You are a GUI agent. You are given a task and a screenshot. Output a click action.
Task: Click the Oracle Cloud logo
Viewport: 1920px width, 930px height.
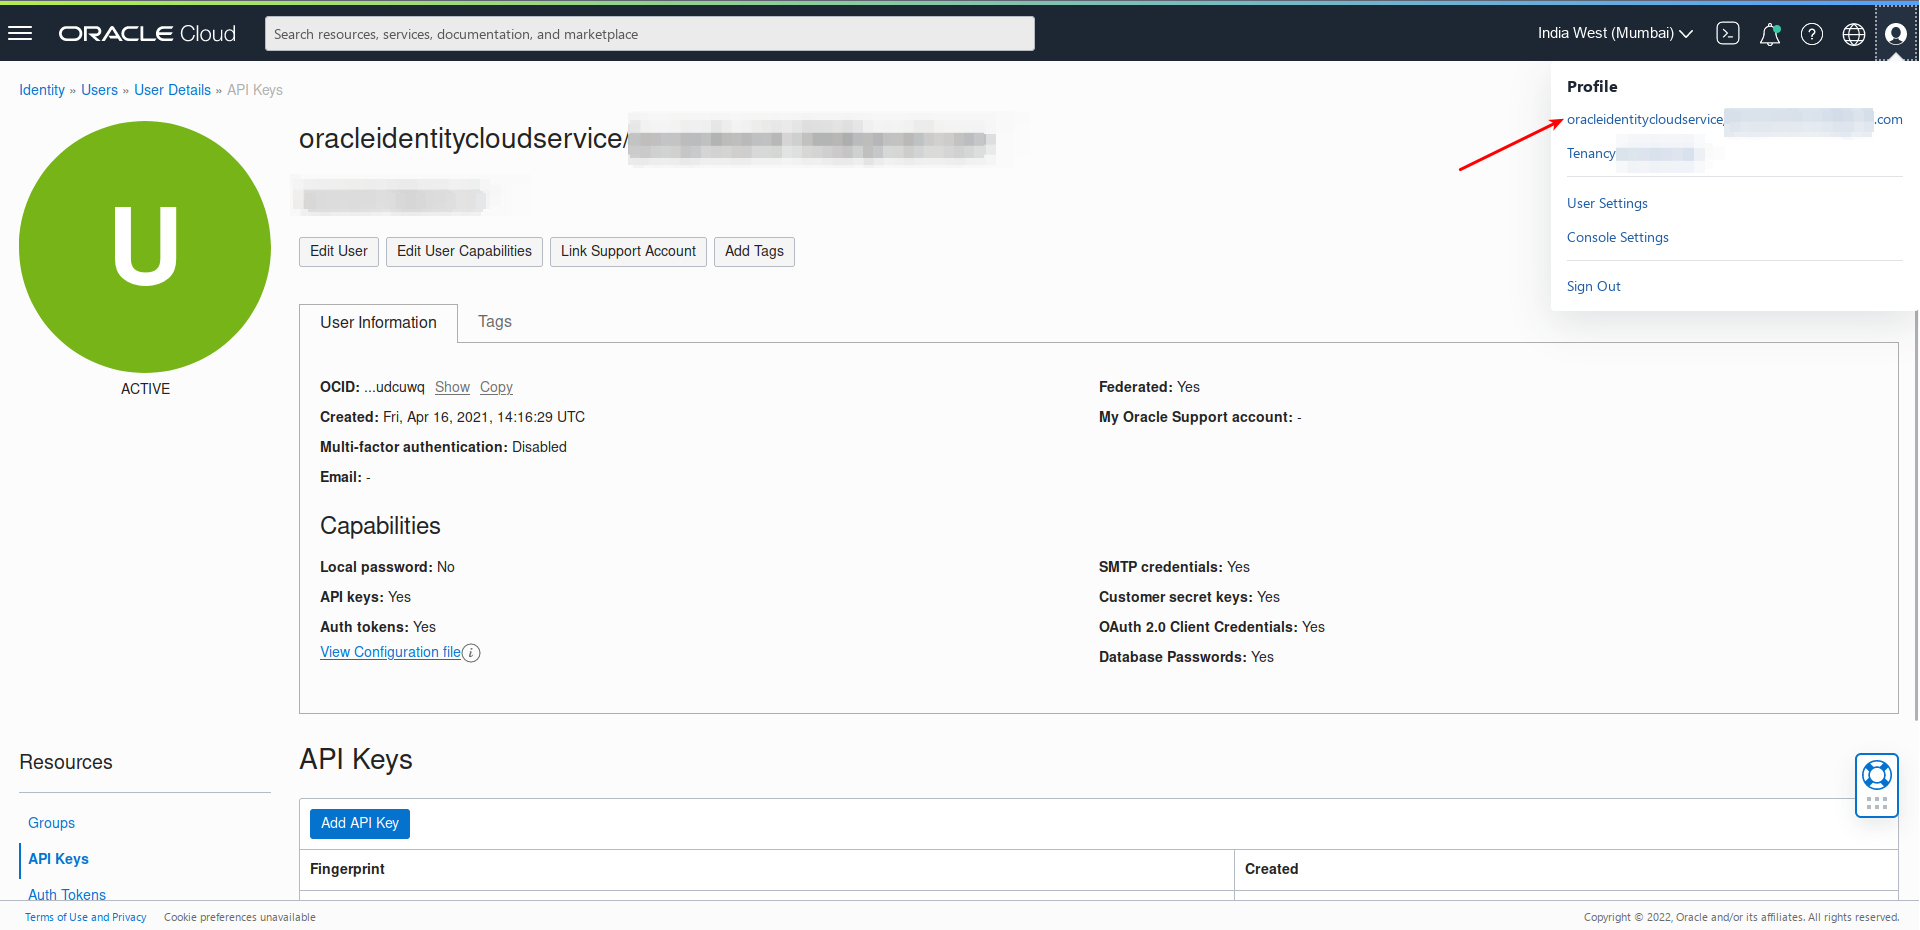click(147, 34)
